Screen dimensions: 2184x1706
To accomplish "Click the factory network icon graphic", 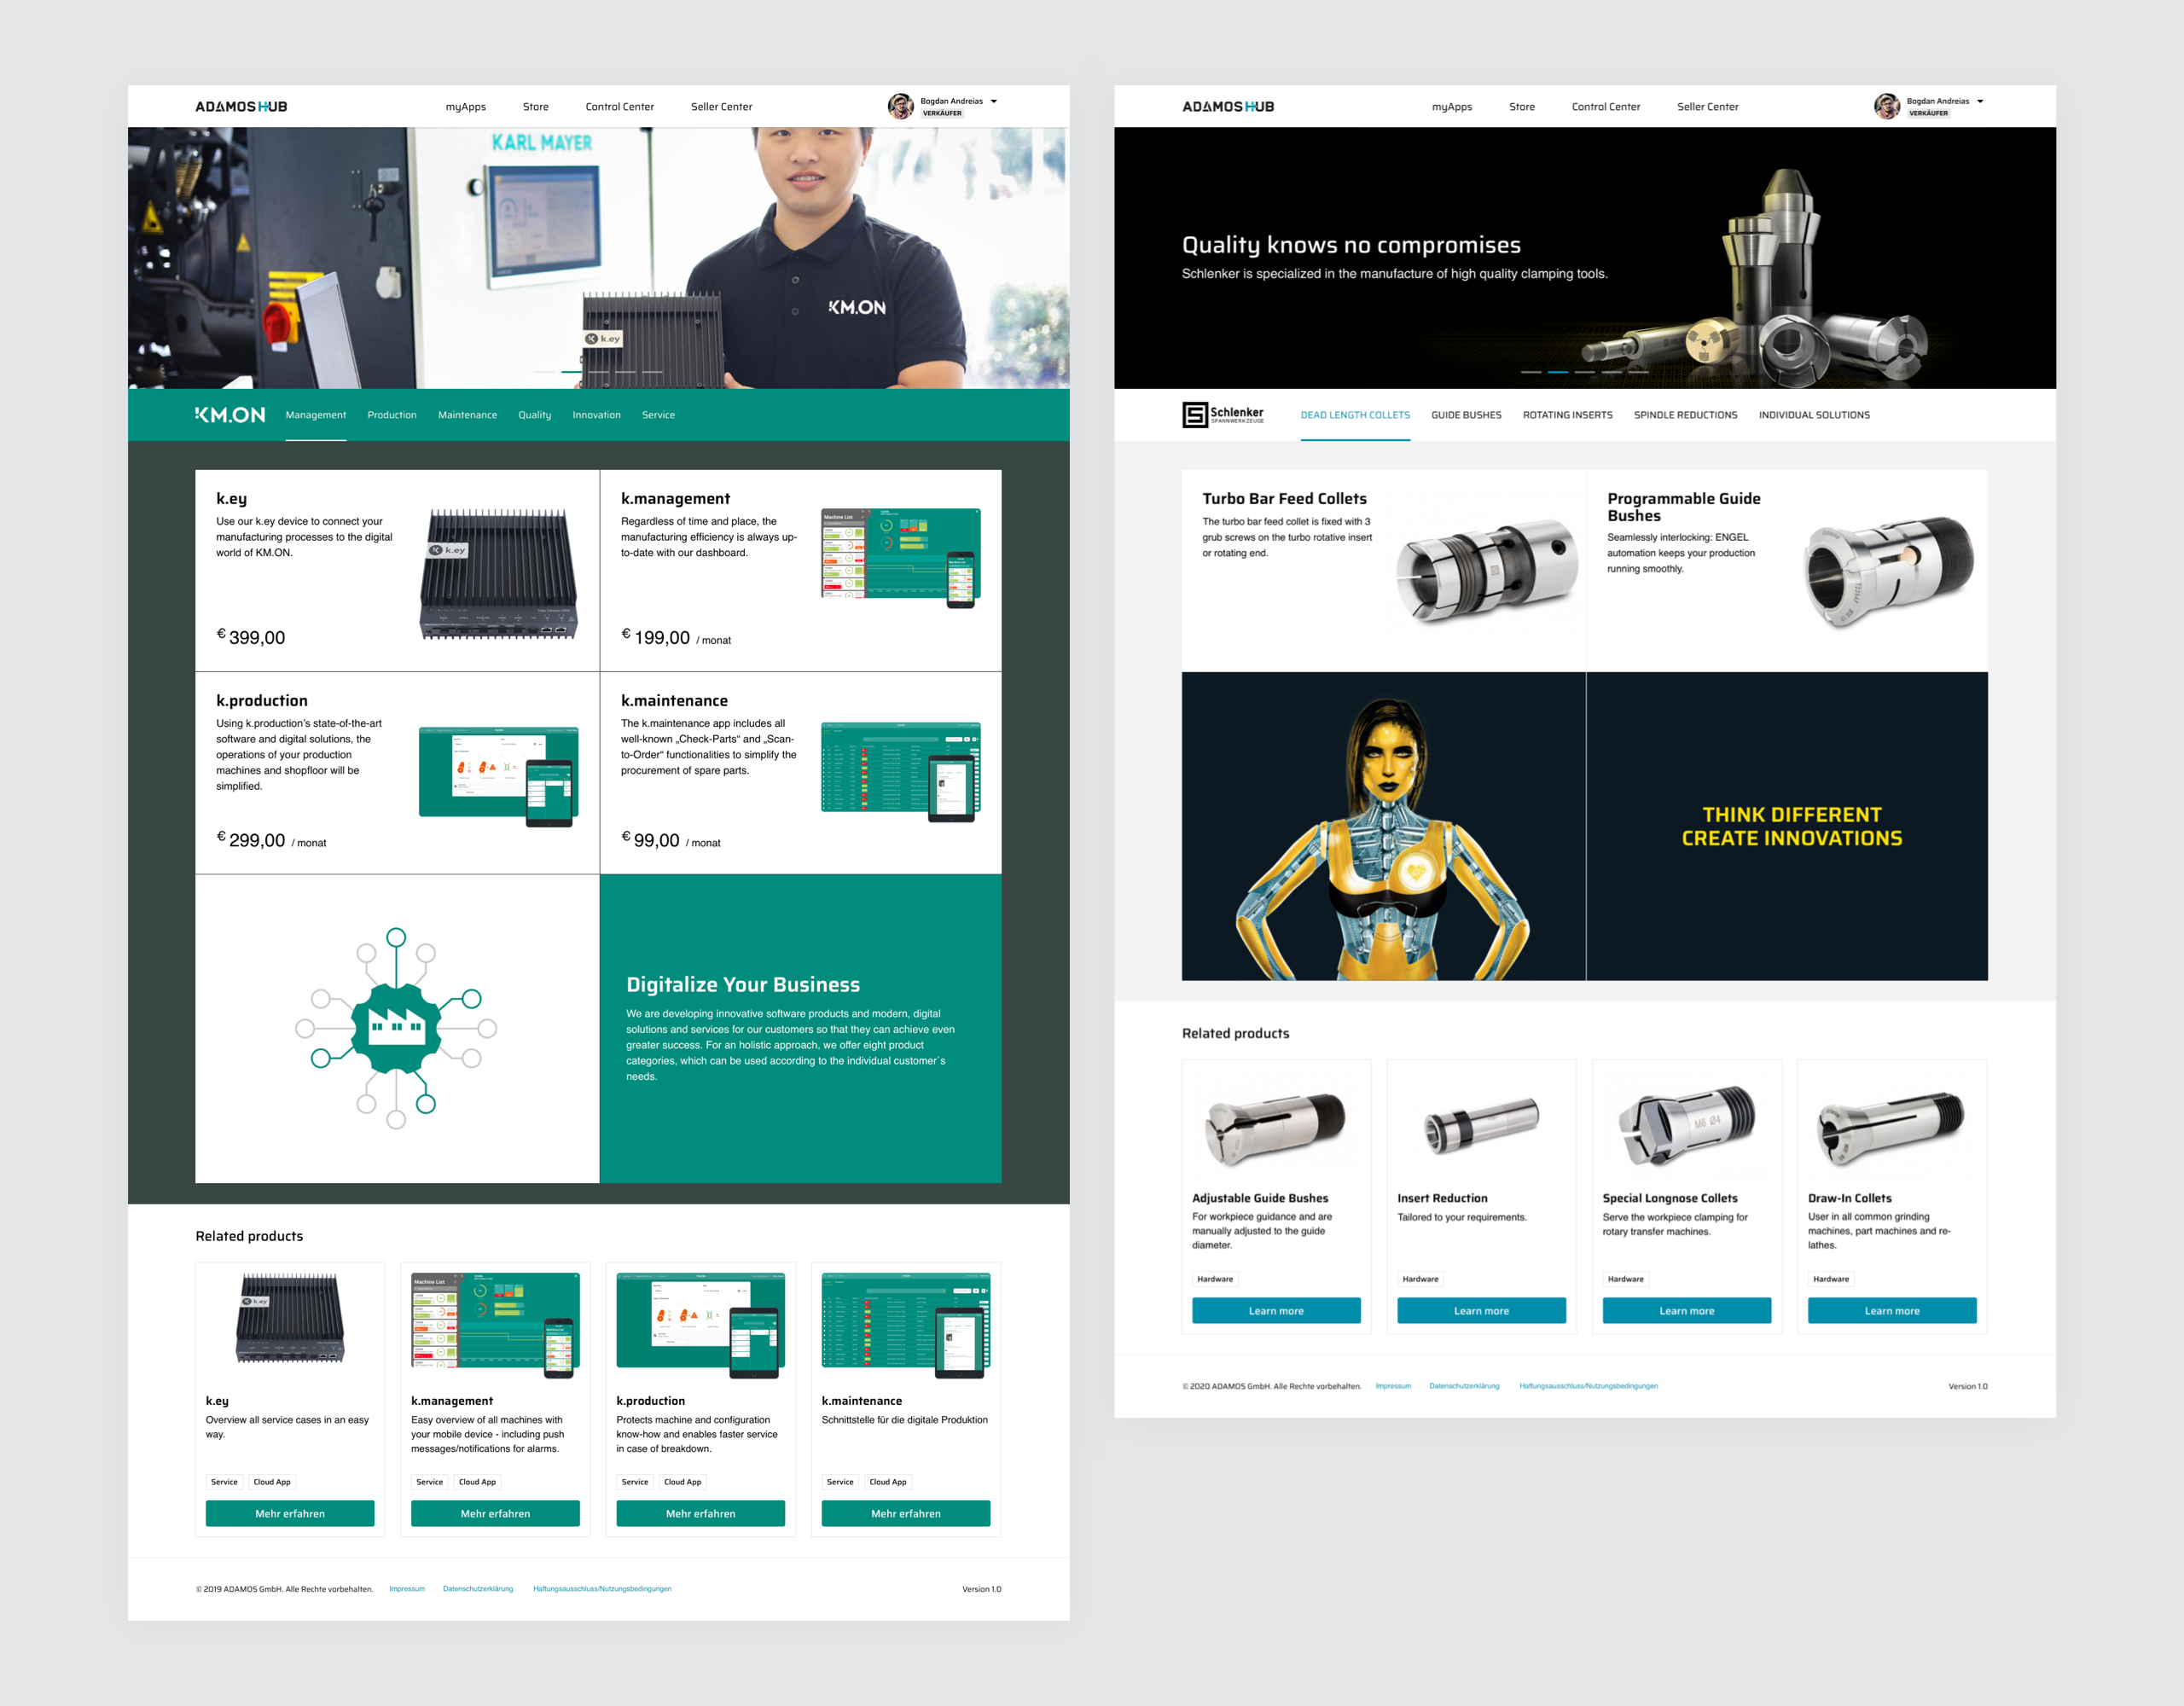I will (x=396, y=1028).
